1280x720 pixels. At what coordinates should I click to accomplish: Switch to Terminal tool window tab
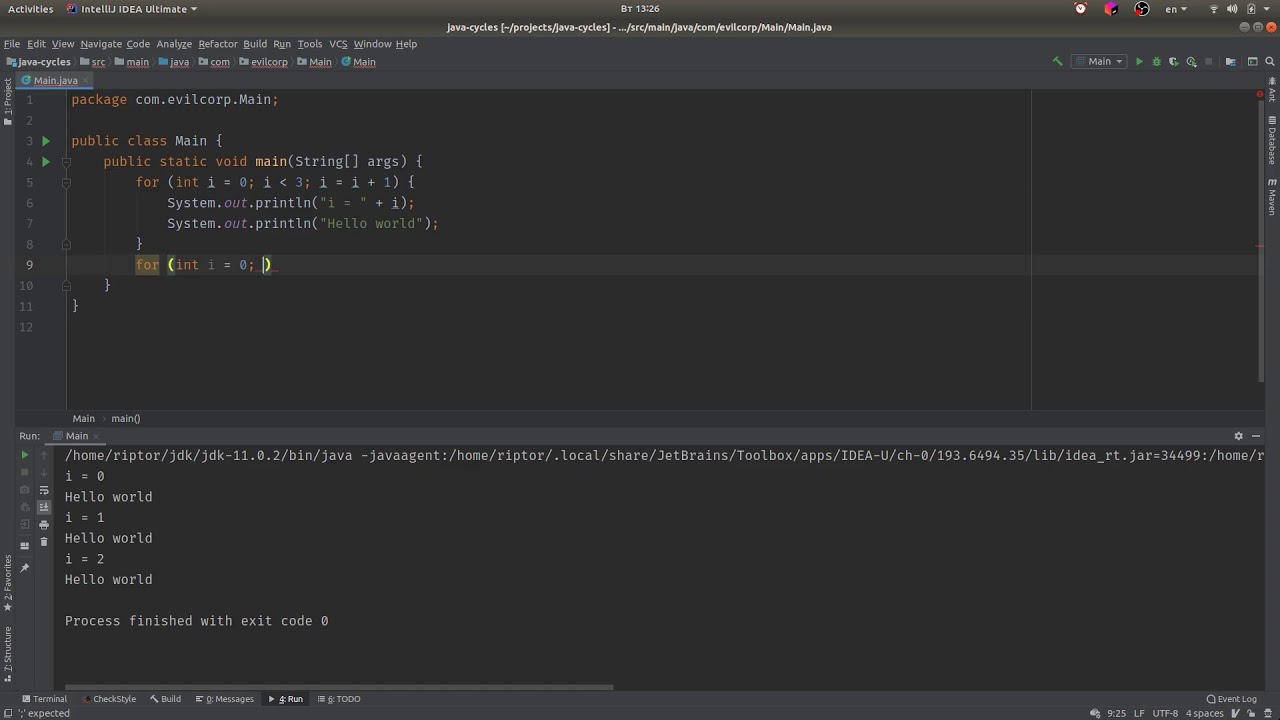tap(43, 699)
